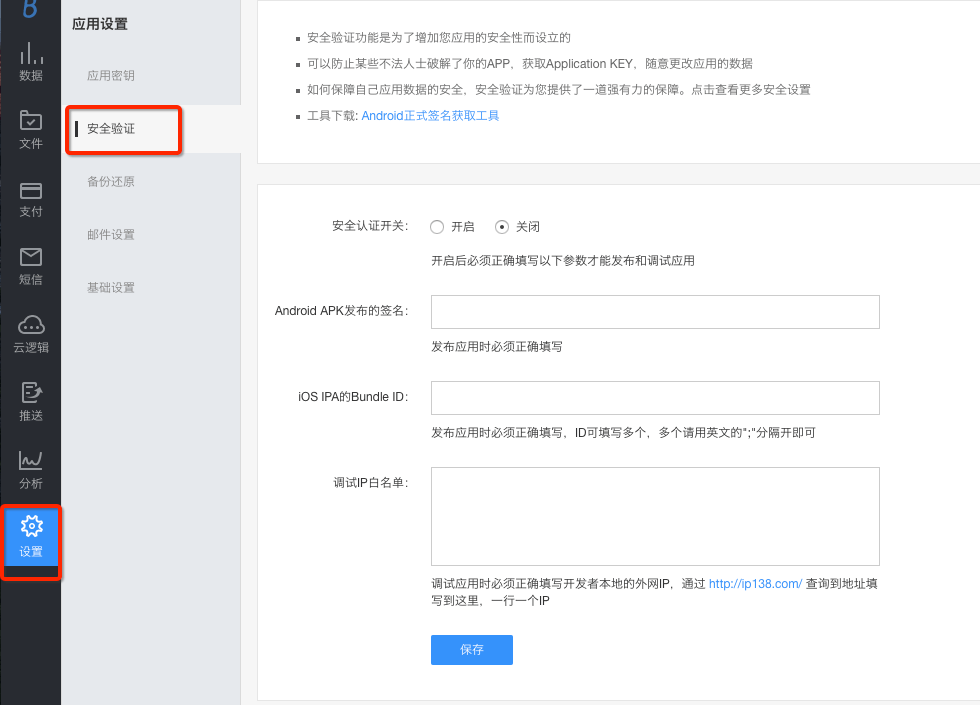Select the 开启 radio button
This screenshot has width=980, height=705.
[437, 227]
